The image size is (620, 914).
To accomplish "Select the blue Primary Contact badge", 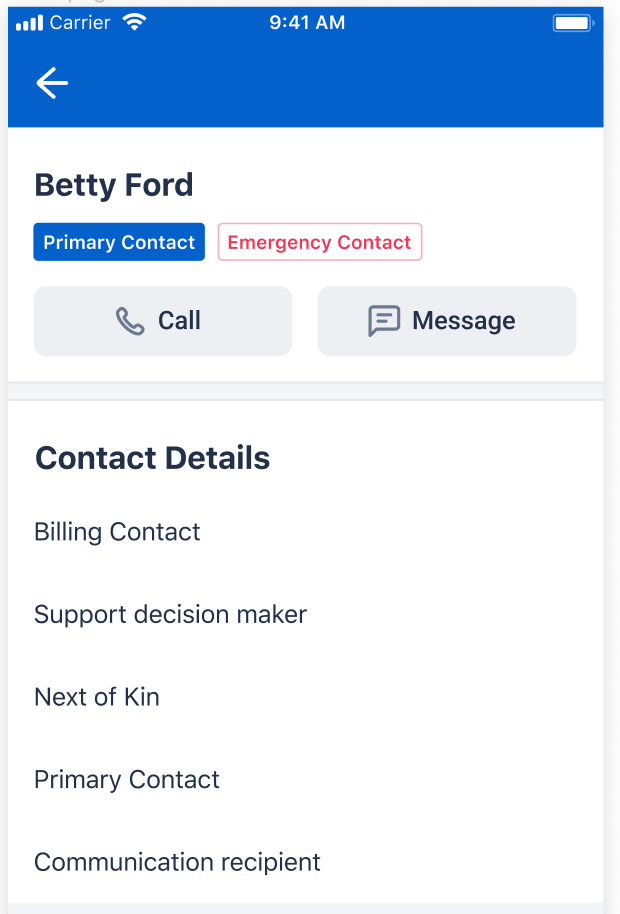I will (x=119, y=242).
